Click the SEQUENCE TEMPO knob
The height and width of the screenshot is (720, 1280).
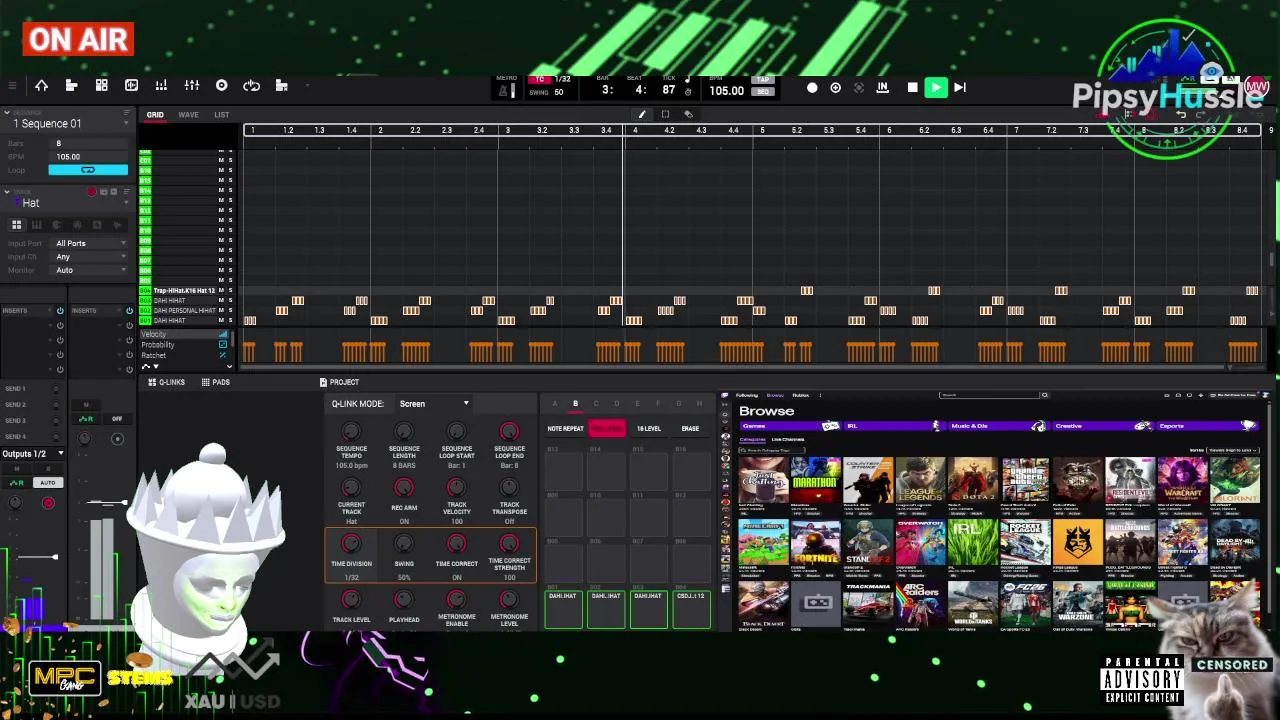point(351,432)
